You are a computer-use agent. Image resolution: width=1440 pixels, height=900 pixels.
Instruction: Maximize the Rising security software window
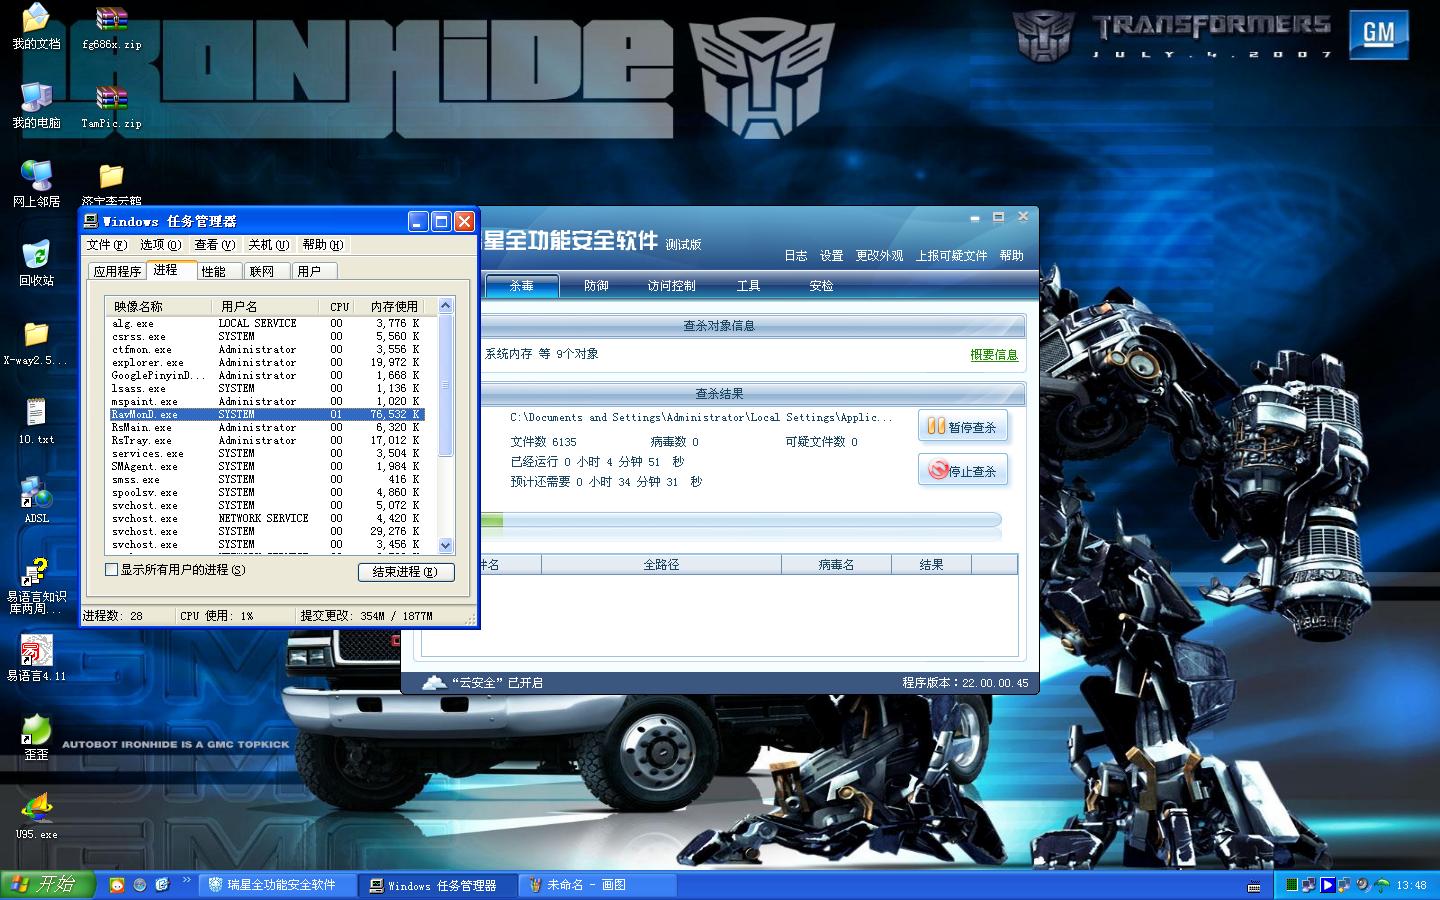998,217
